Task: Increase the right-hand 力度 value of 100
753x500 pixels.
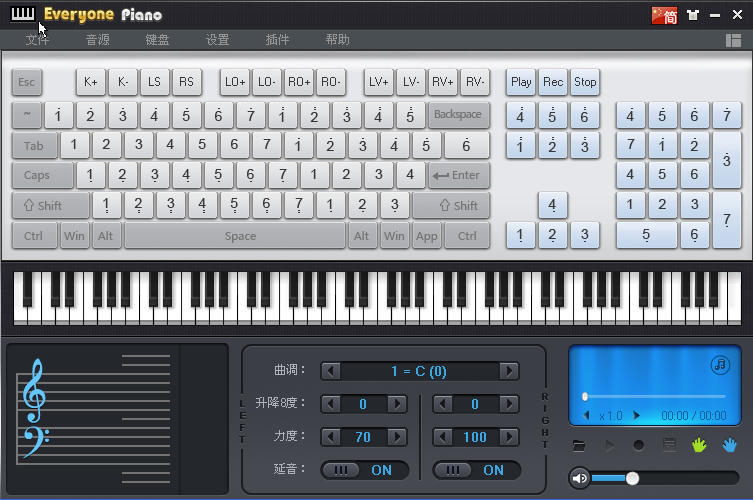Action: [510, 437]
